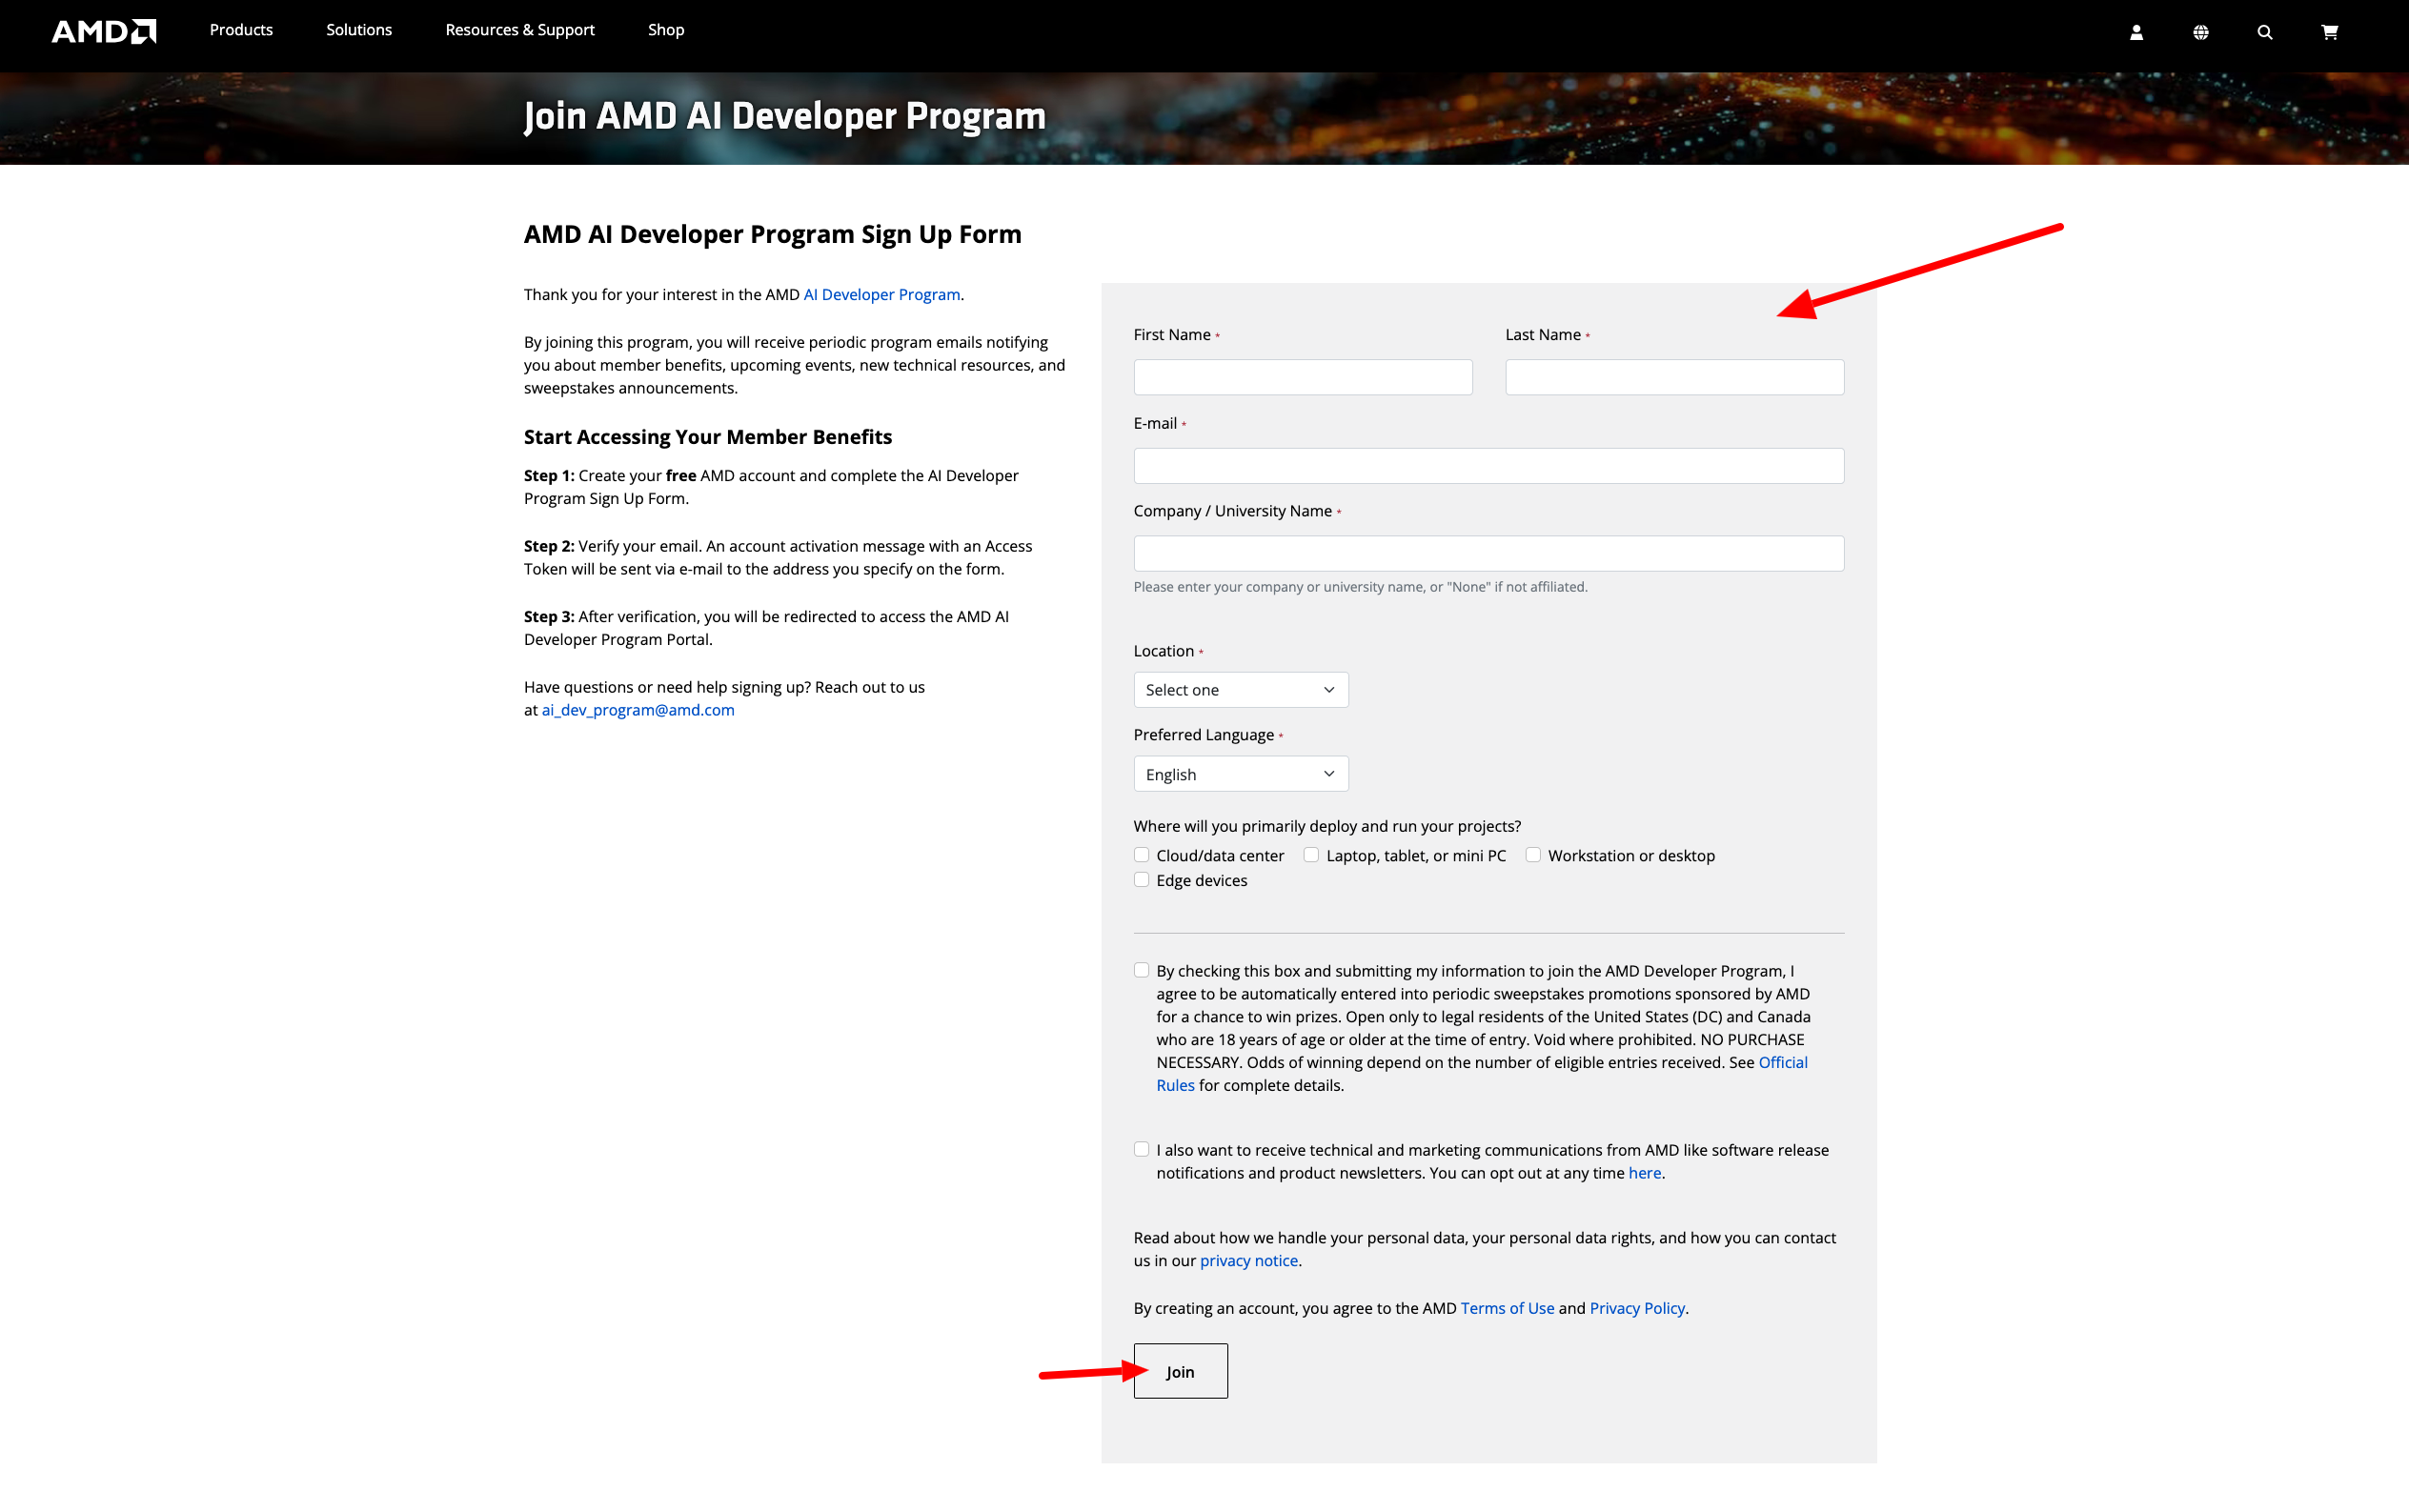Image resolution: width=2409 pixels, height=1512 pixels.
Task: Click the AMD logo
Action: click(104, 31)
